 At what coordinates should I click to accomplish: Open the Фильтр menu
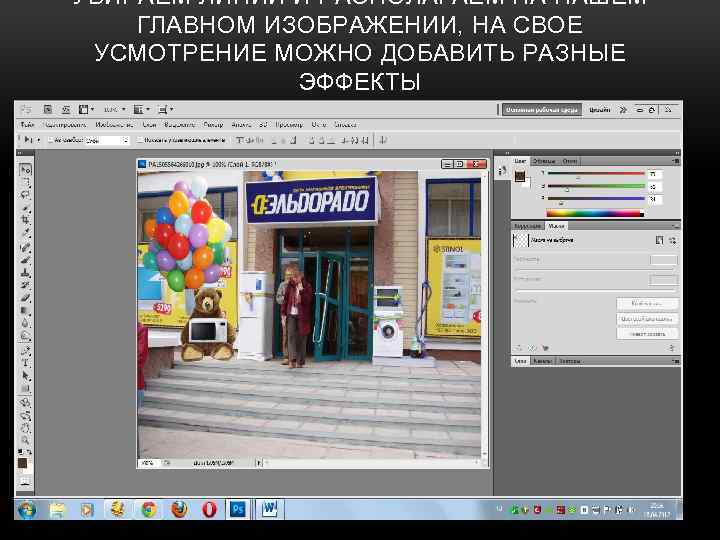[x=213, y=124]
